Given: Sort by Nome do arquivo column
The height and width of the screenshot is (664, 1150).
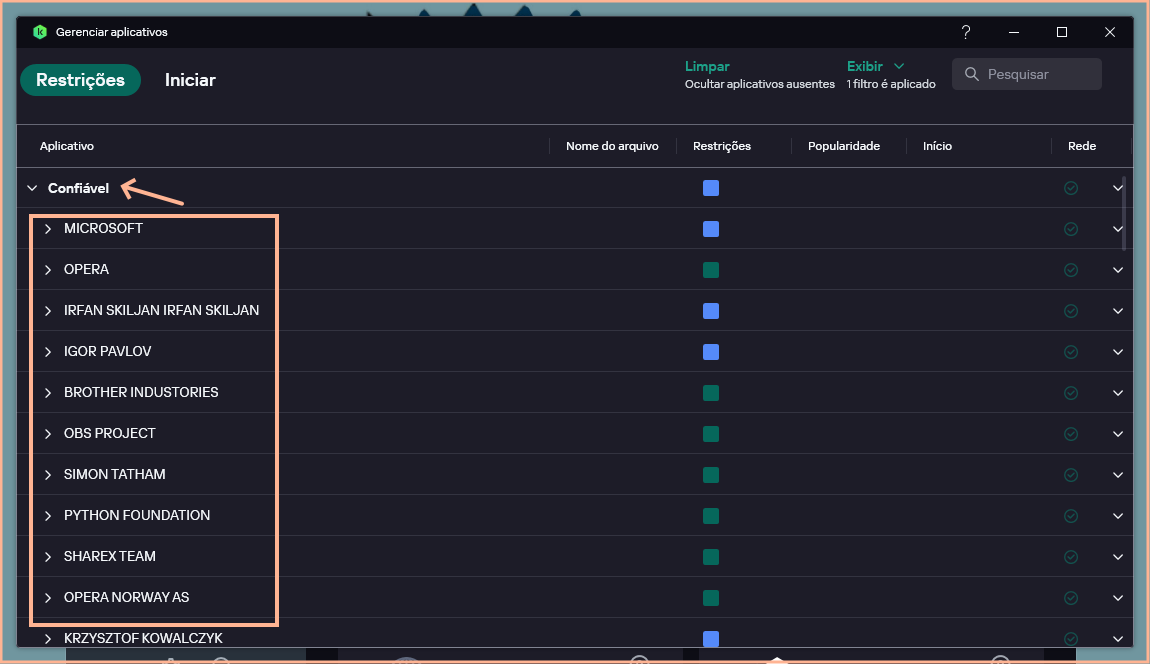Looking at the screenshot, I should pyautogui.click(x=612, y=146).
